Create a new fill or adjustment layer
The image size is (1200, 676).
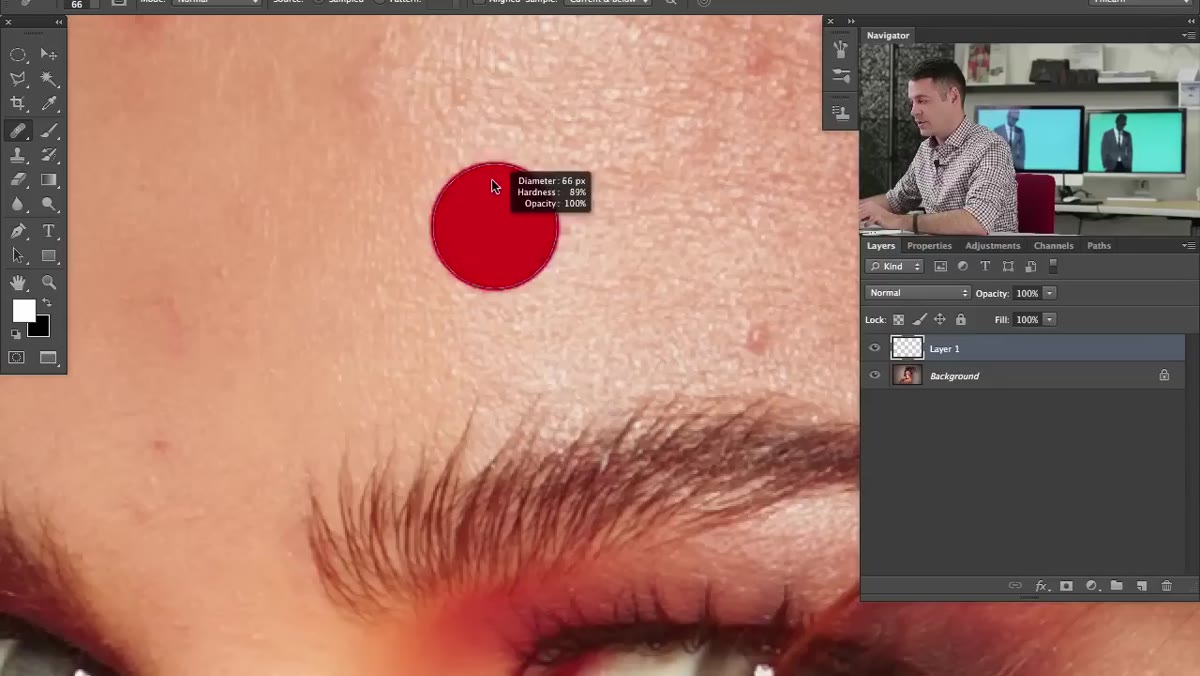tap(1091, 586)
